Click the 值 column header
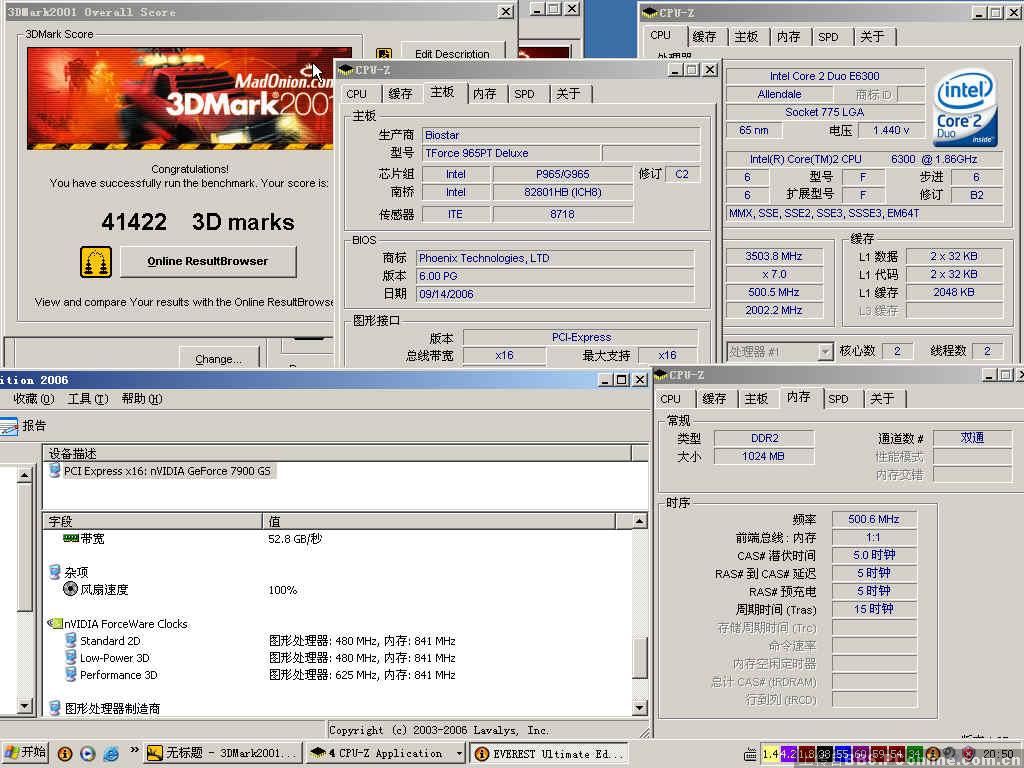The image size is (1024, 768). pyautogui.click(x=439, y=521)
